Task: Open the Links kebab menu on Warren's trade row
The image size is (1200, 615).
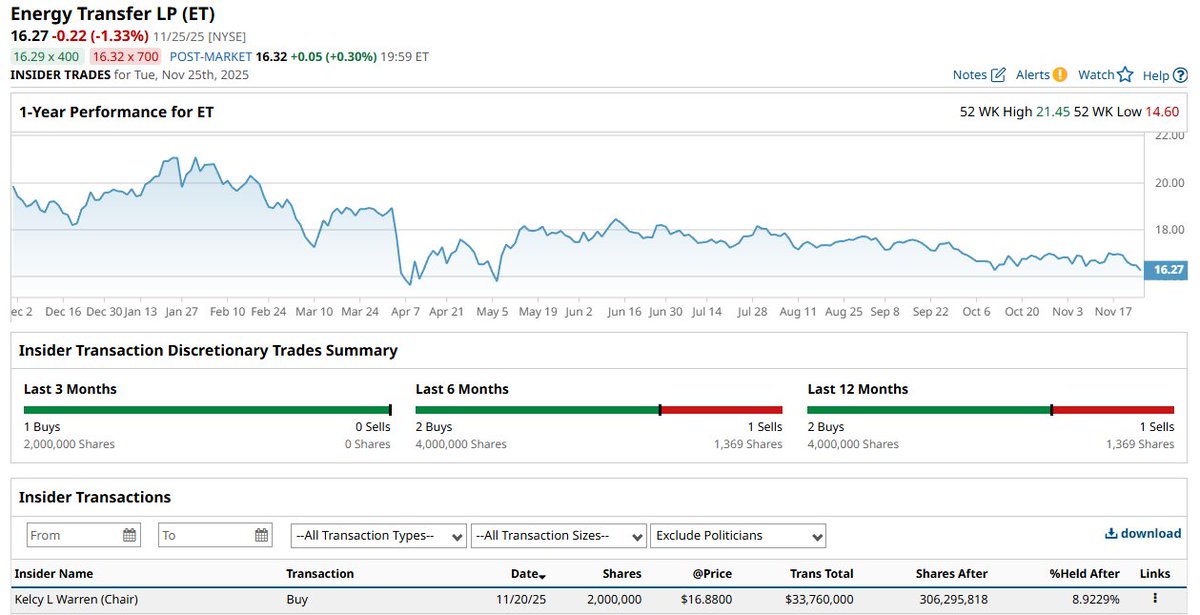Action: pos(1153,598)
